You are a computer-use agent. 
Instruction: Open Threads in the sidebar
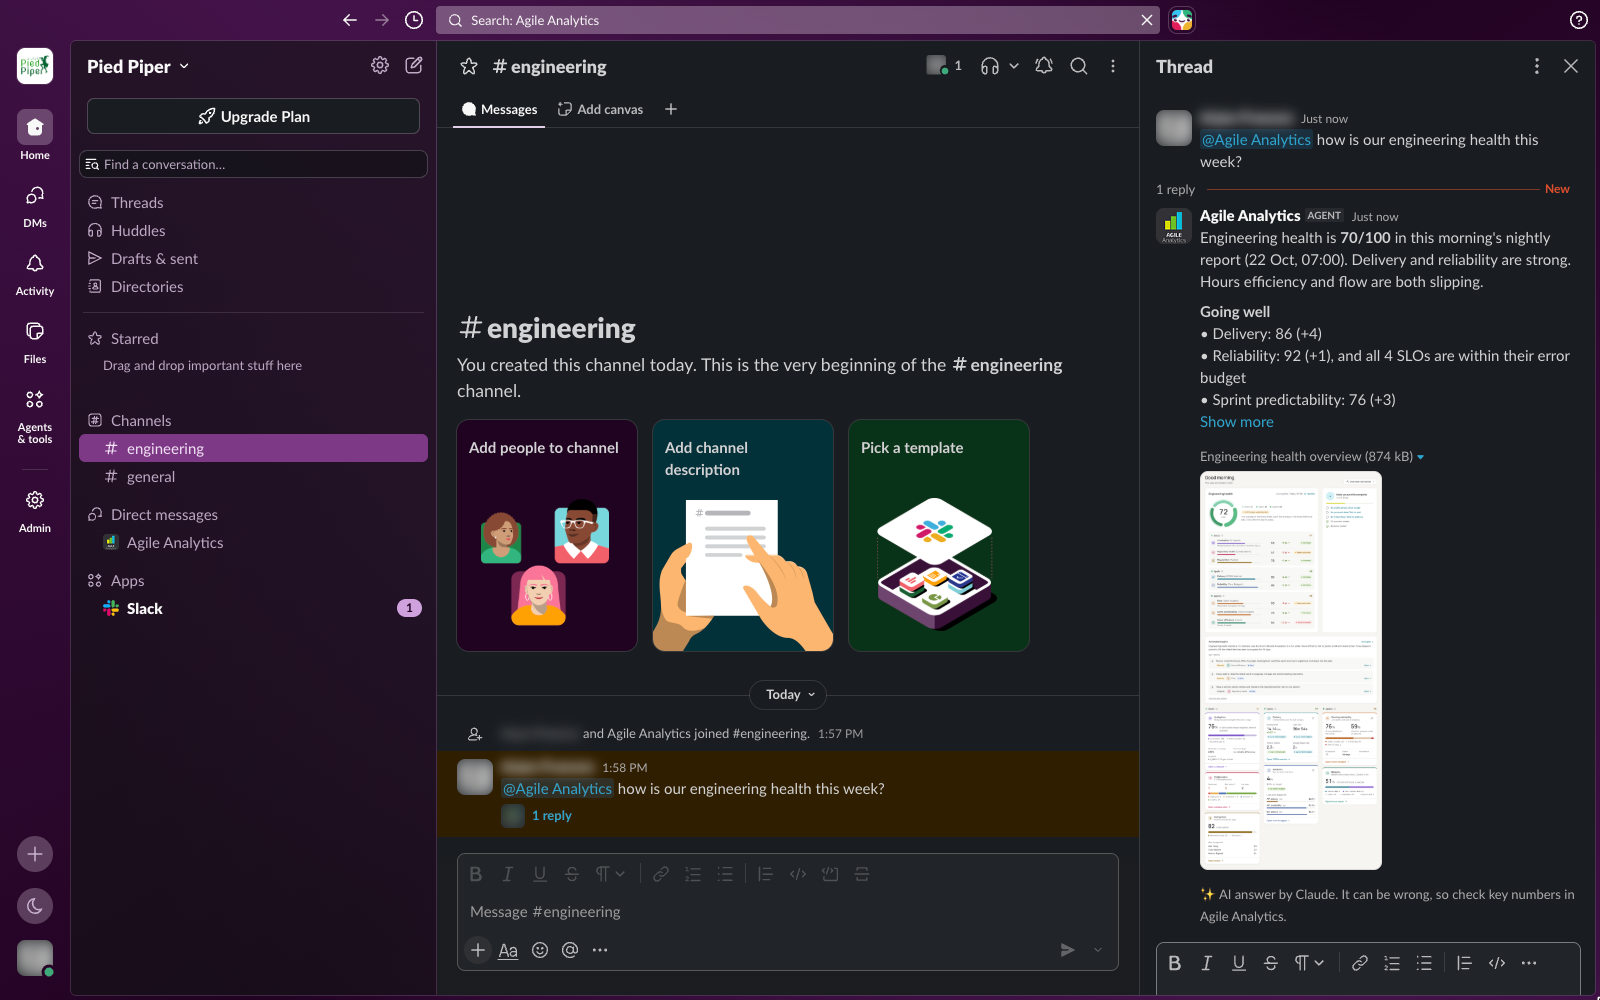253,203
